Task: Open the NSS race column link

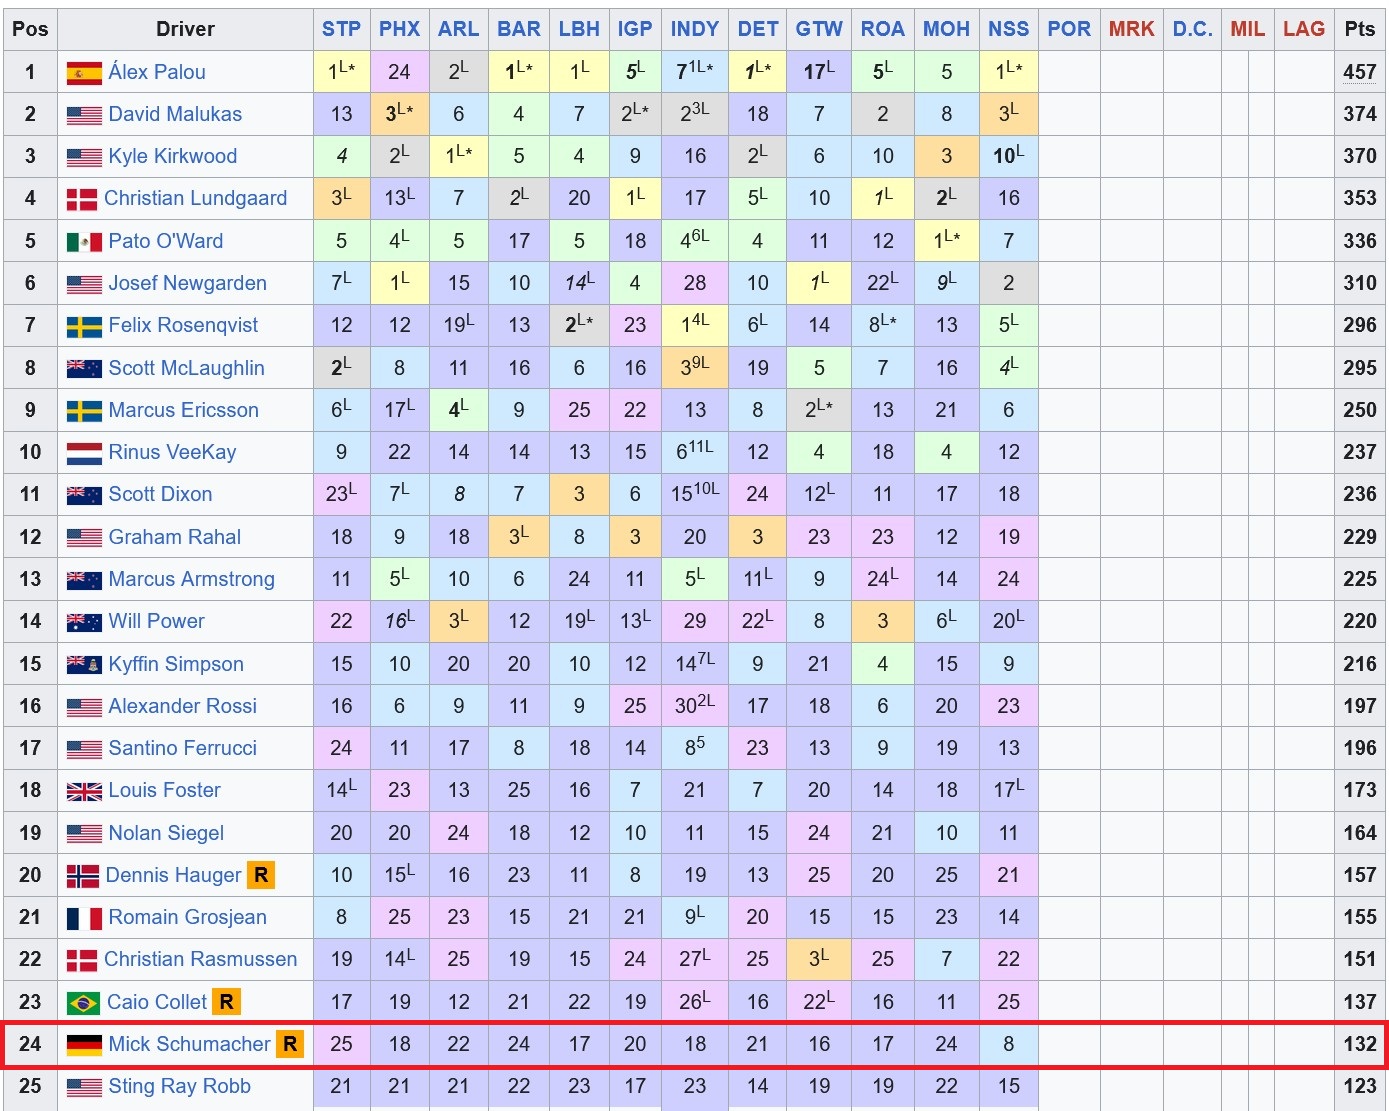Action: pos(1008,29)
